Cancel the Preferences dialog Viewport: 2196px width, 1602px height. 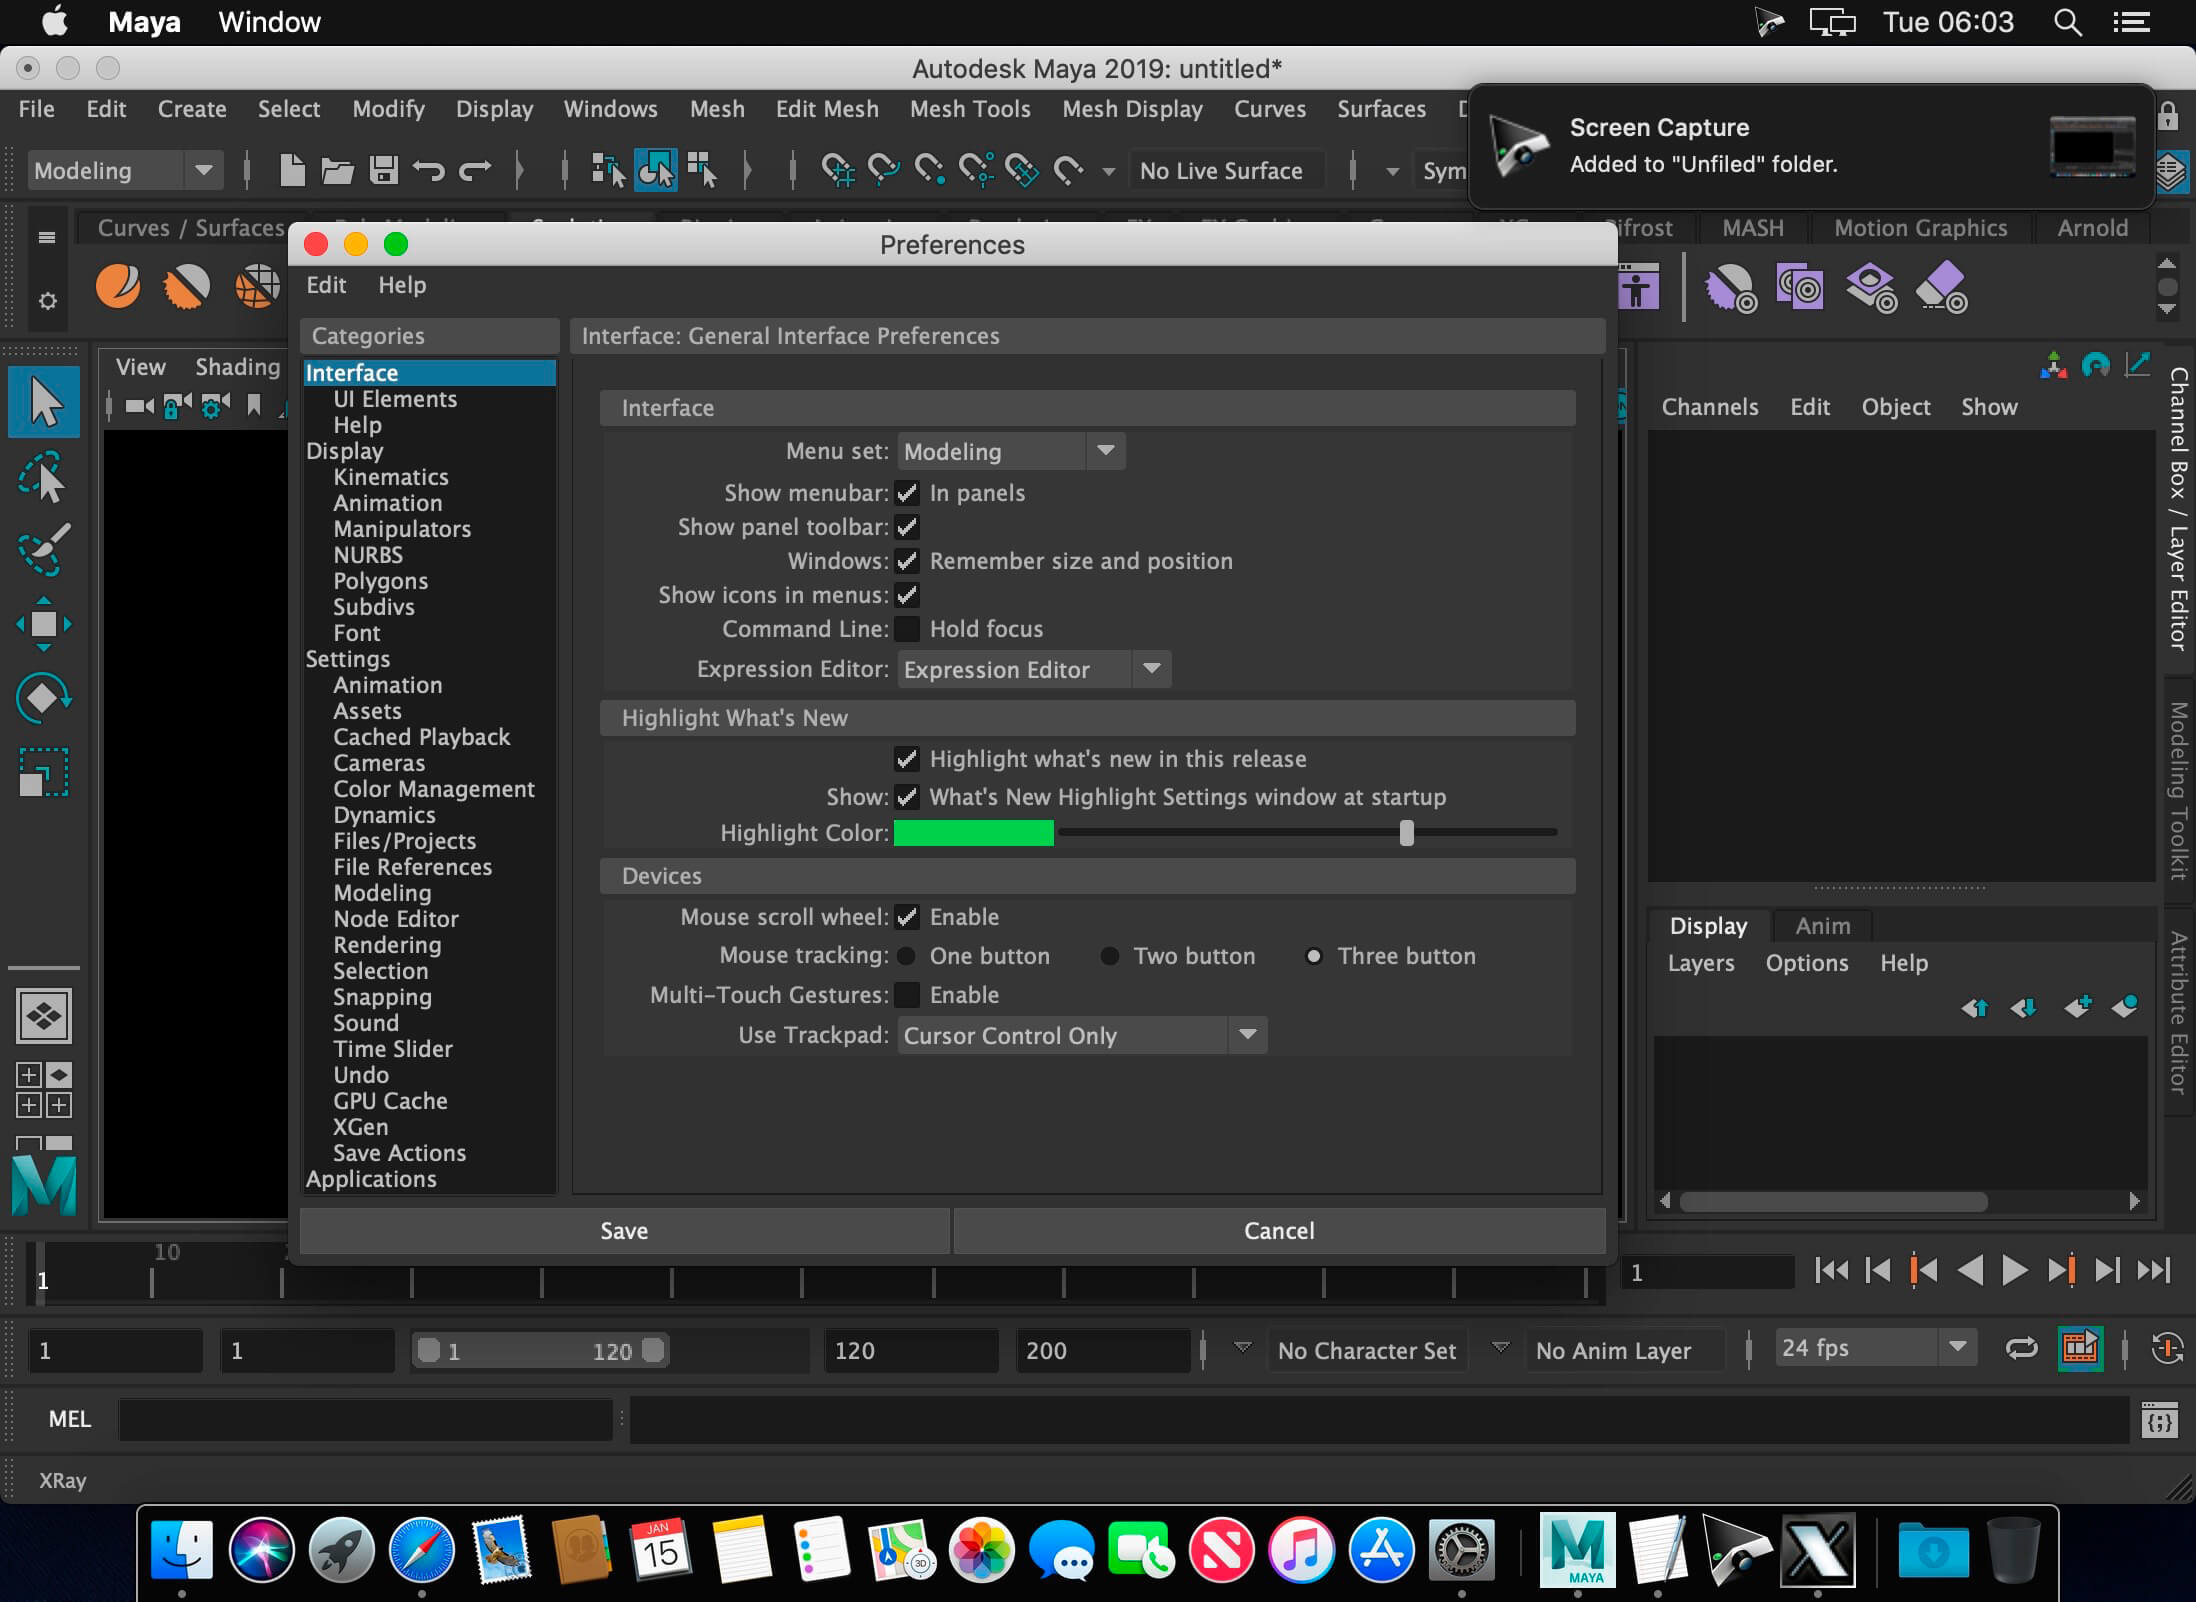tap(1279, 1230)
